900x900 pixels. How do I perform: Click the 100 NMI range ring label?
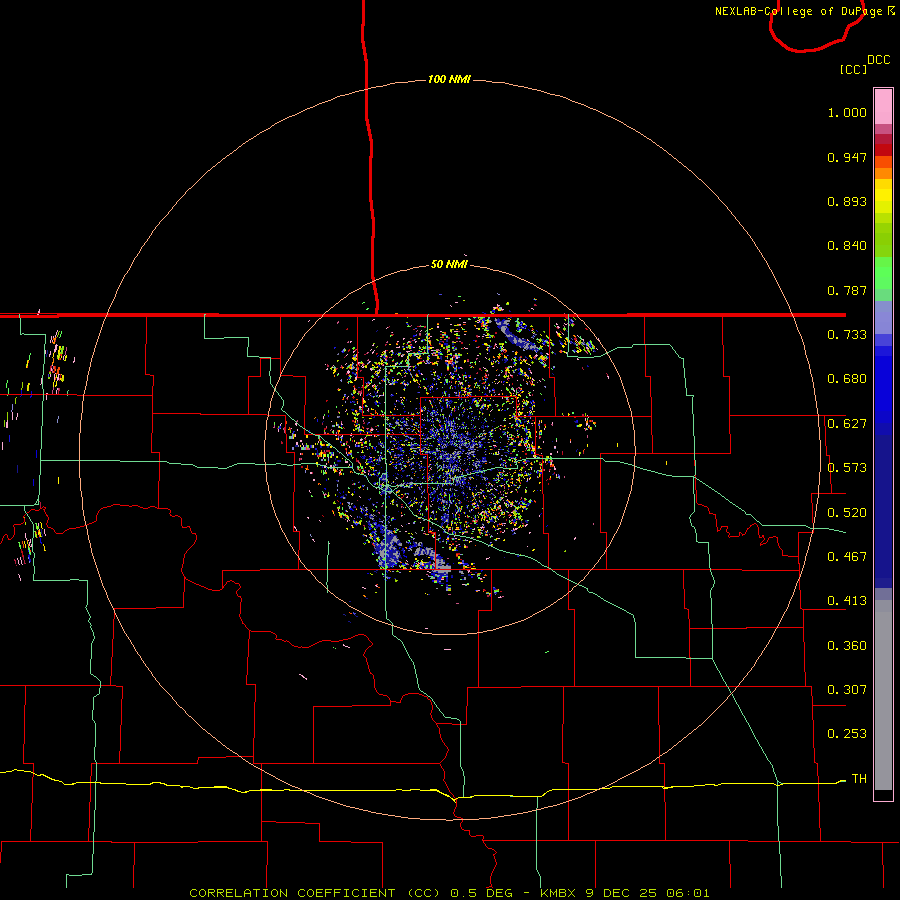(x=449, y=79)
